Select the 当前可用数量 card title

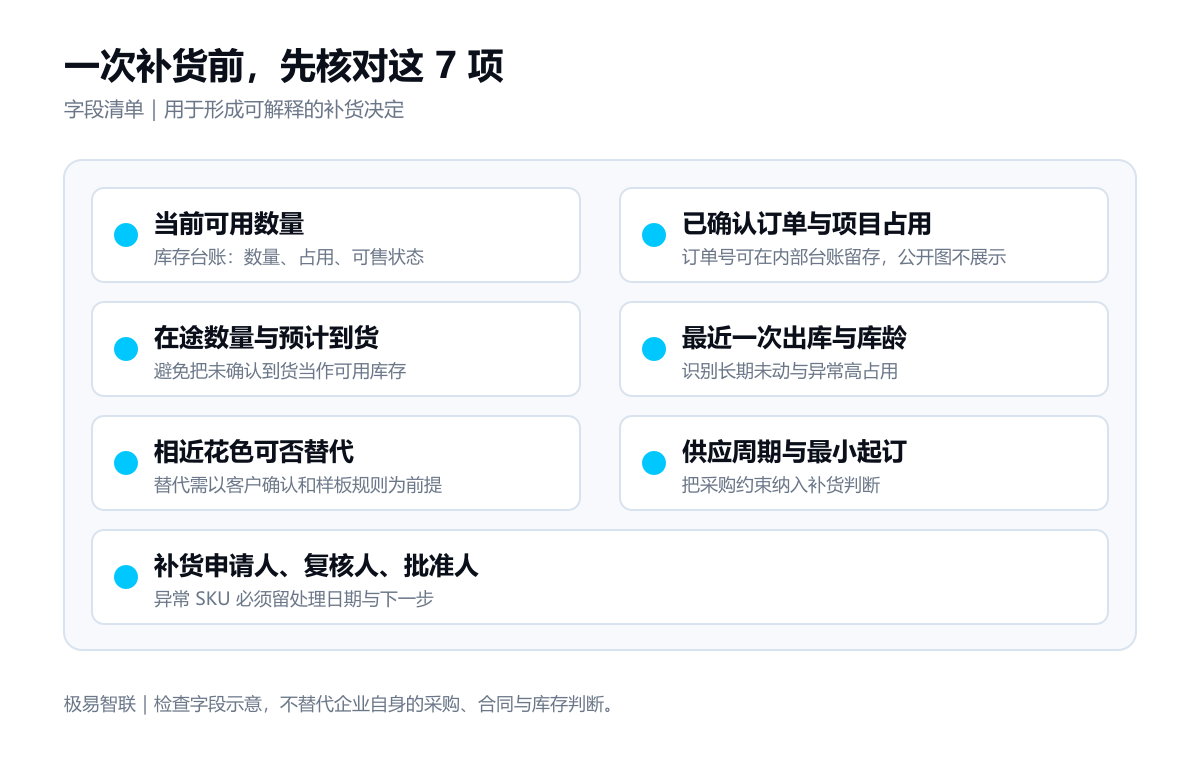point(229,223)
